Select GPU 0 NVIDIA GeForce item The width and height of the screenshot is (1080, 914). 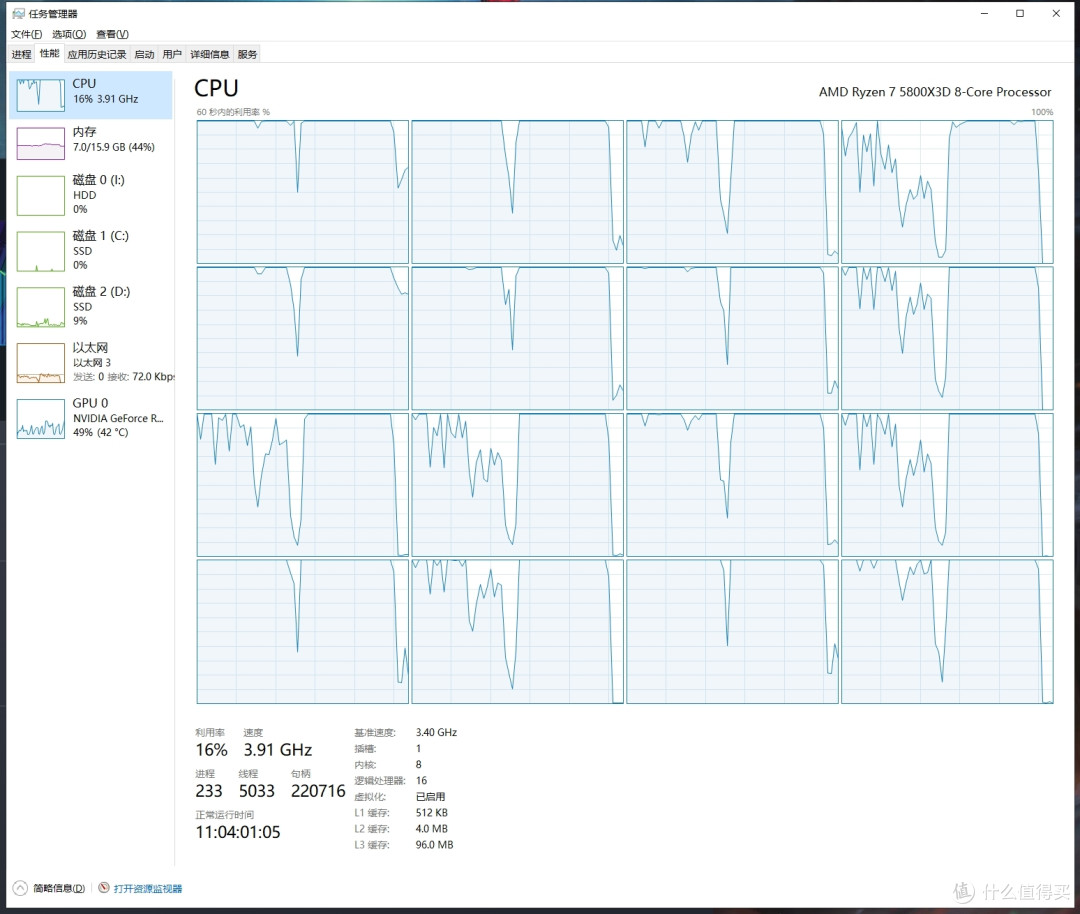(40, 418)
